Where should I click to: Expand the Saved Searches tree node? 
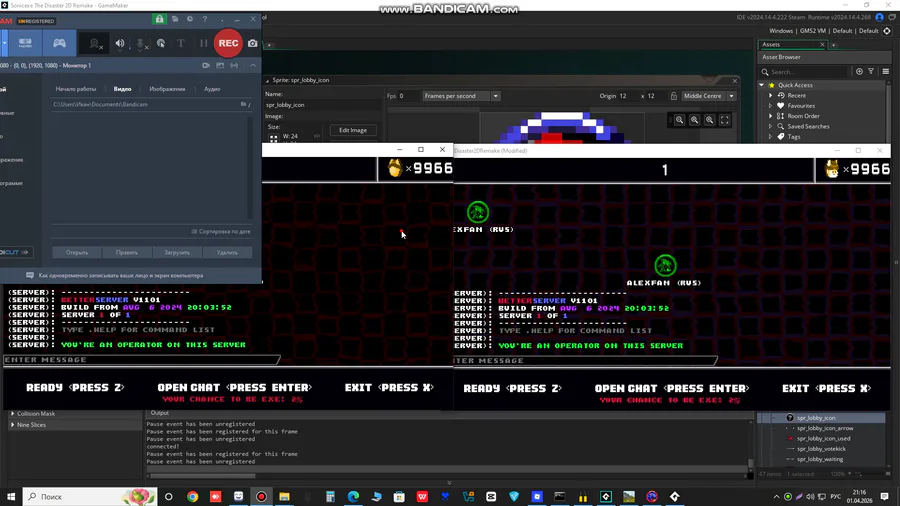click(x=771, y=126)
